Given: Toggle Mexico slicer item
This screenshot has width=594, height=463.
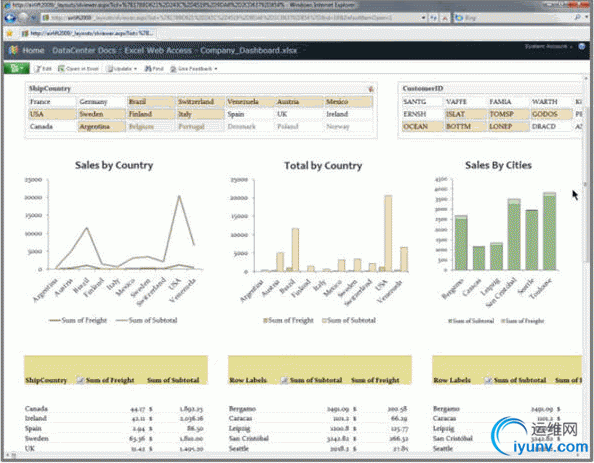Looking at the screenshot, I should (x=349, y=102).
